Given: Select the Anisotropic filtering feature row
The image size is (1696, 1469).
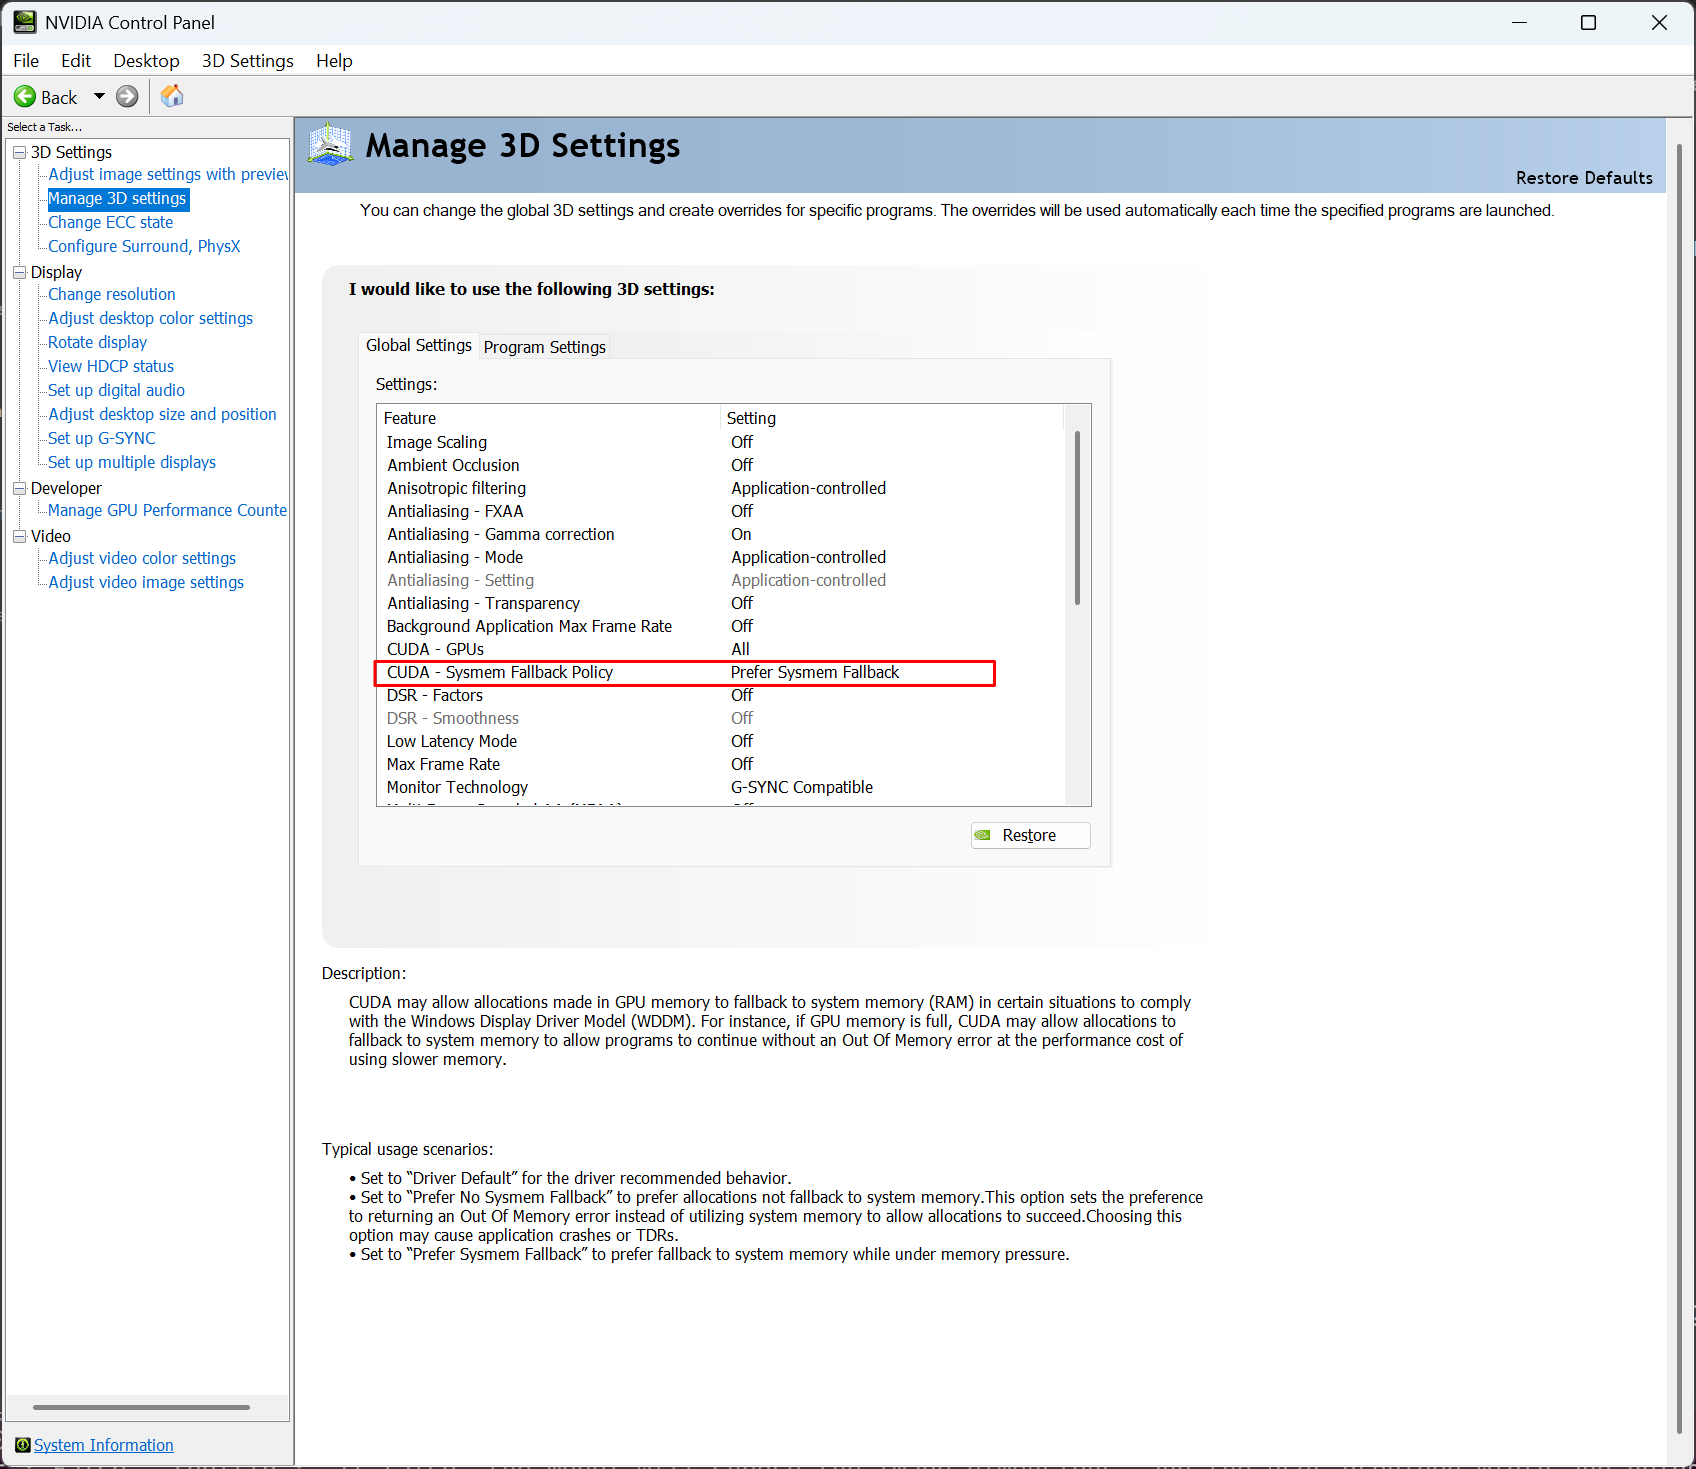Looking at the screenshot, I should 720,488.
